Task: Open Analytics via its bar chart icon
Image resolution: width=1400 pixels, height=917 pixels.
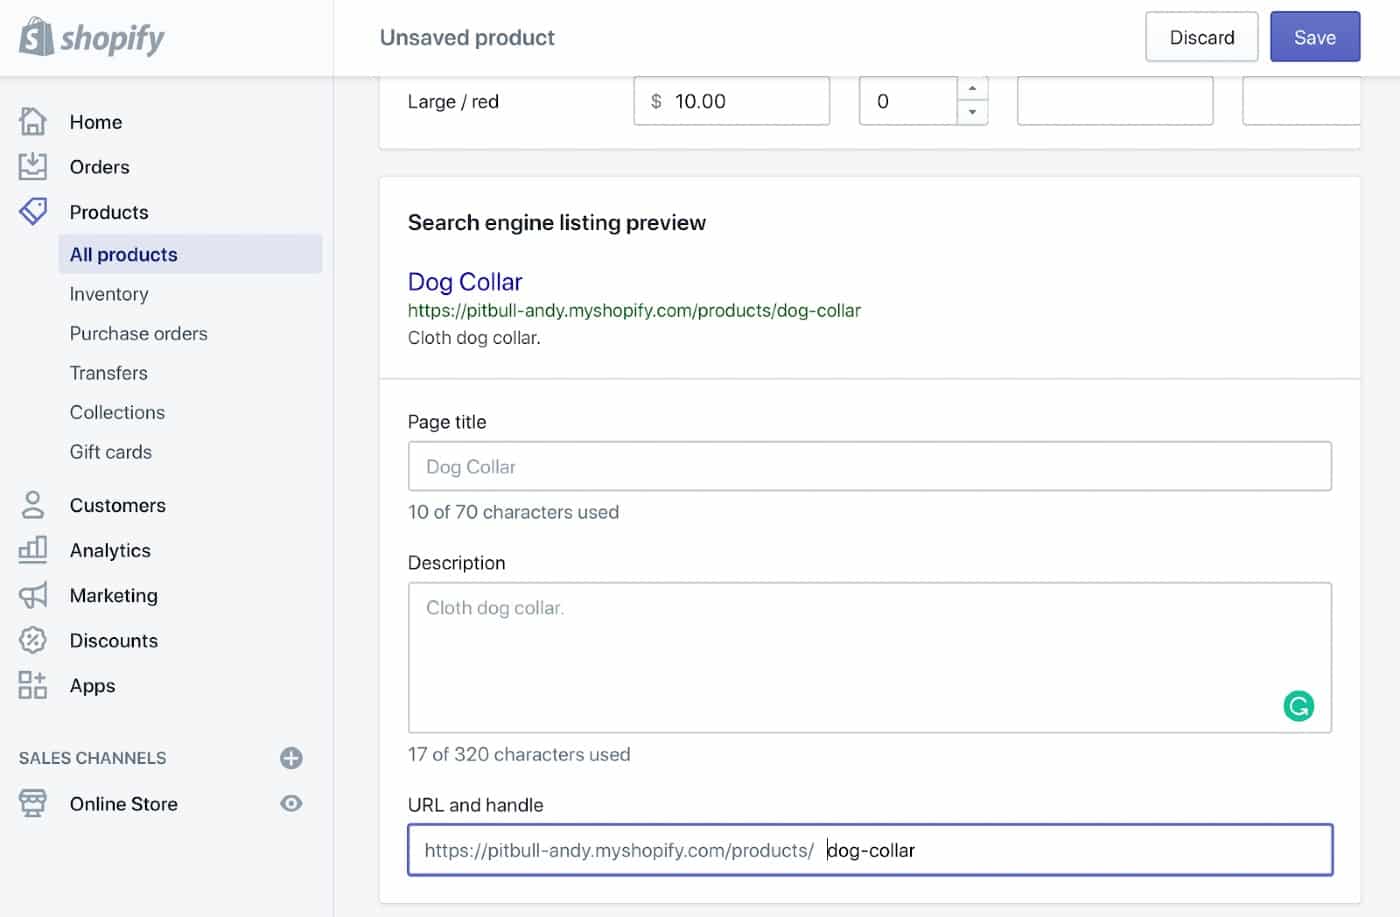Action: (31, 550)
